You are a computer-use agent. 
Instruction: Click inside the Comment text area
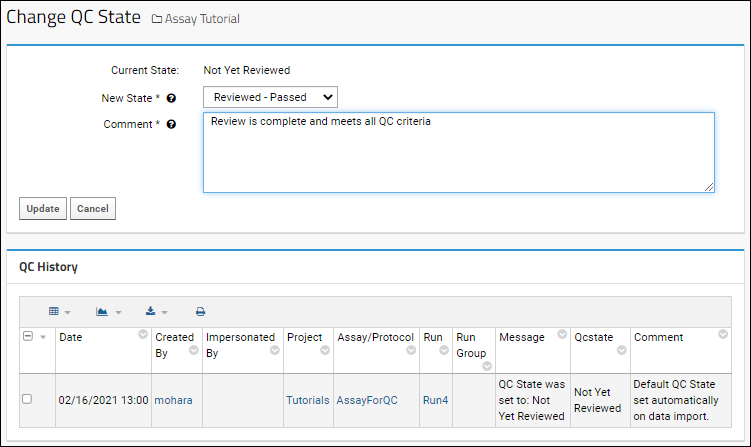[459, 152]
